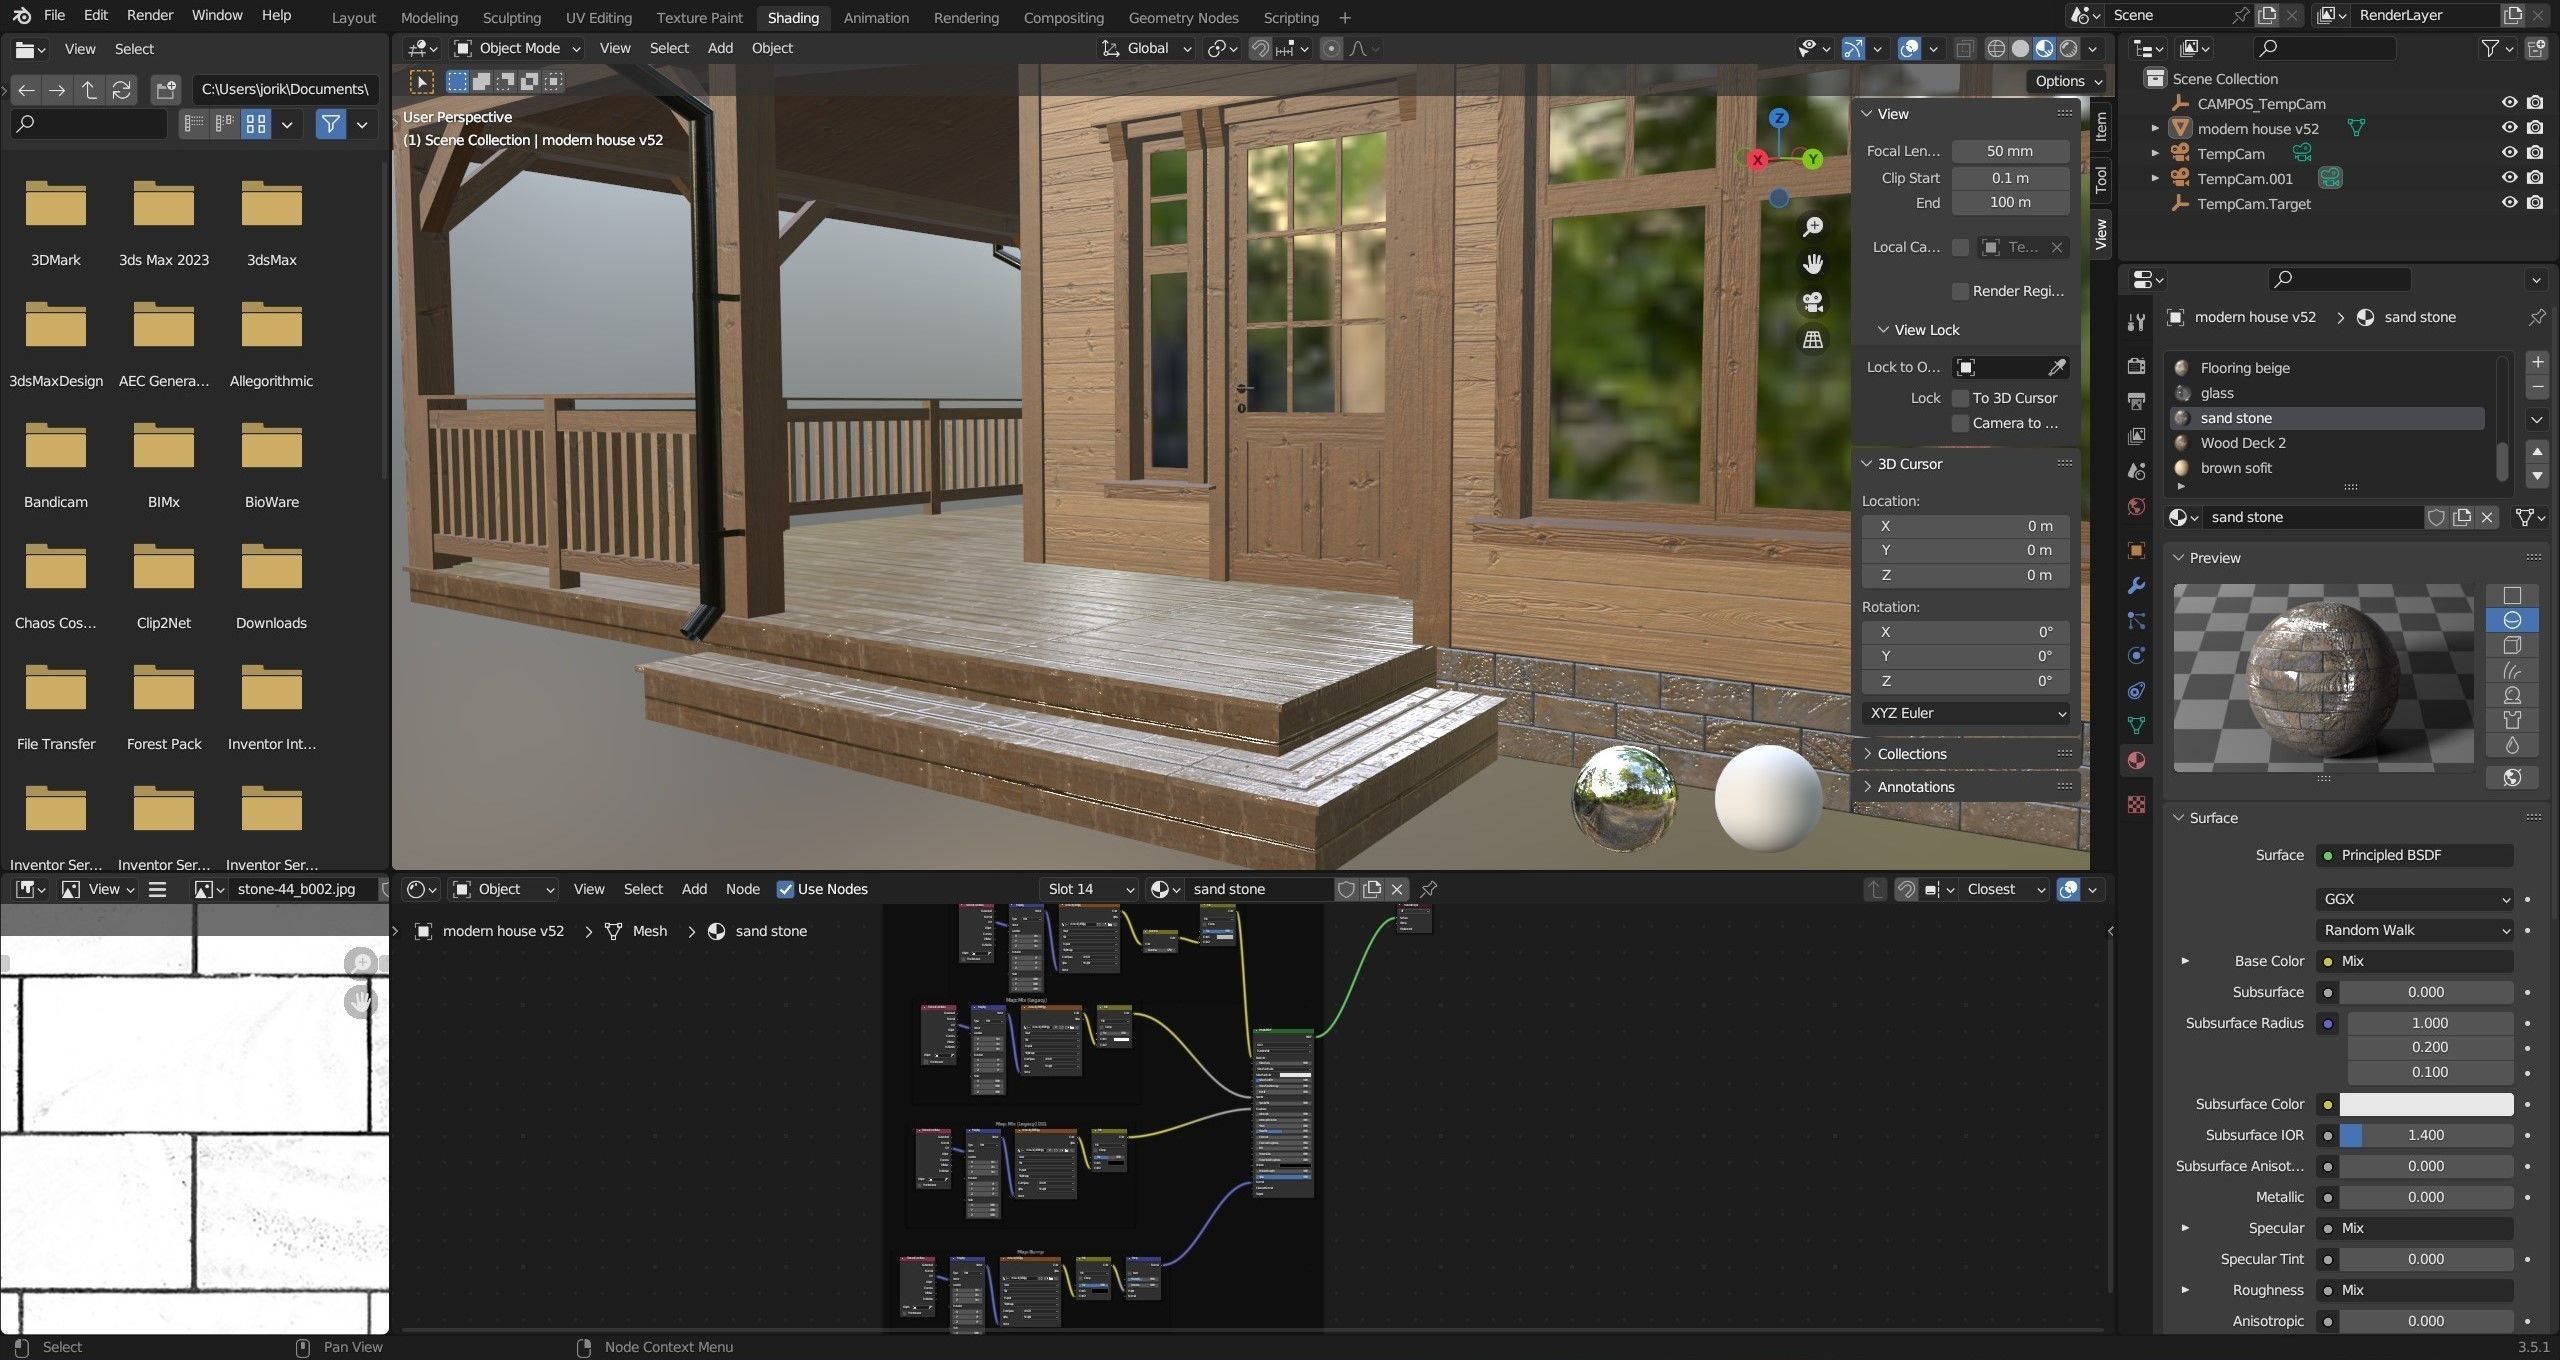Open Modifier properties wrench tab
The width and height of the screenshot is (2560, 1360).
click(2136, 585)
